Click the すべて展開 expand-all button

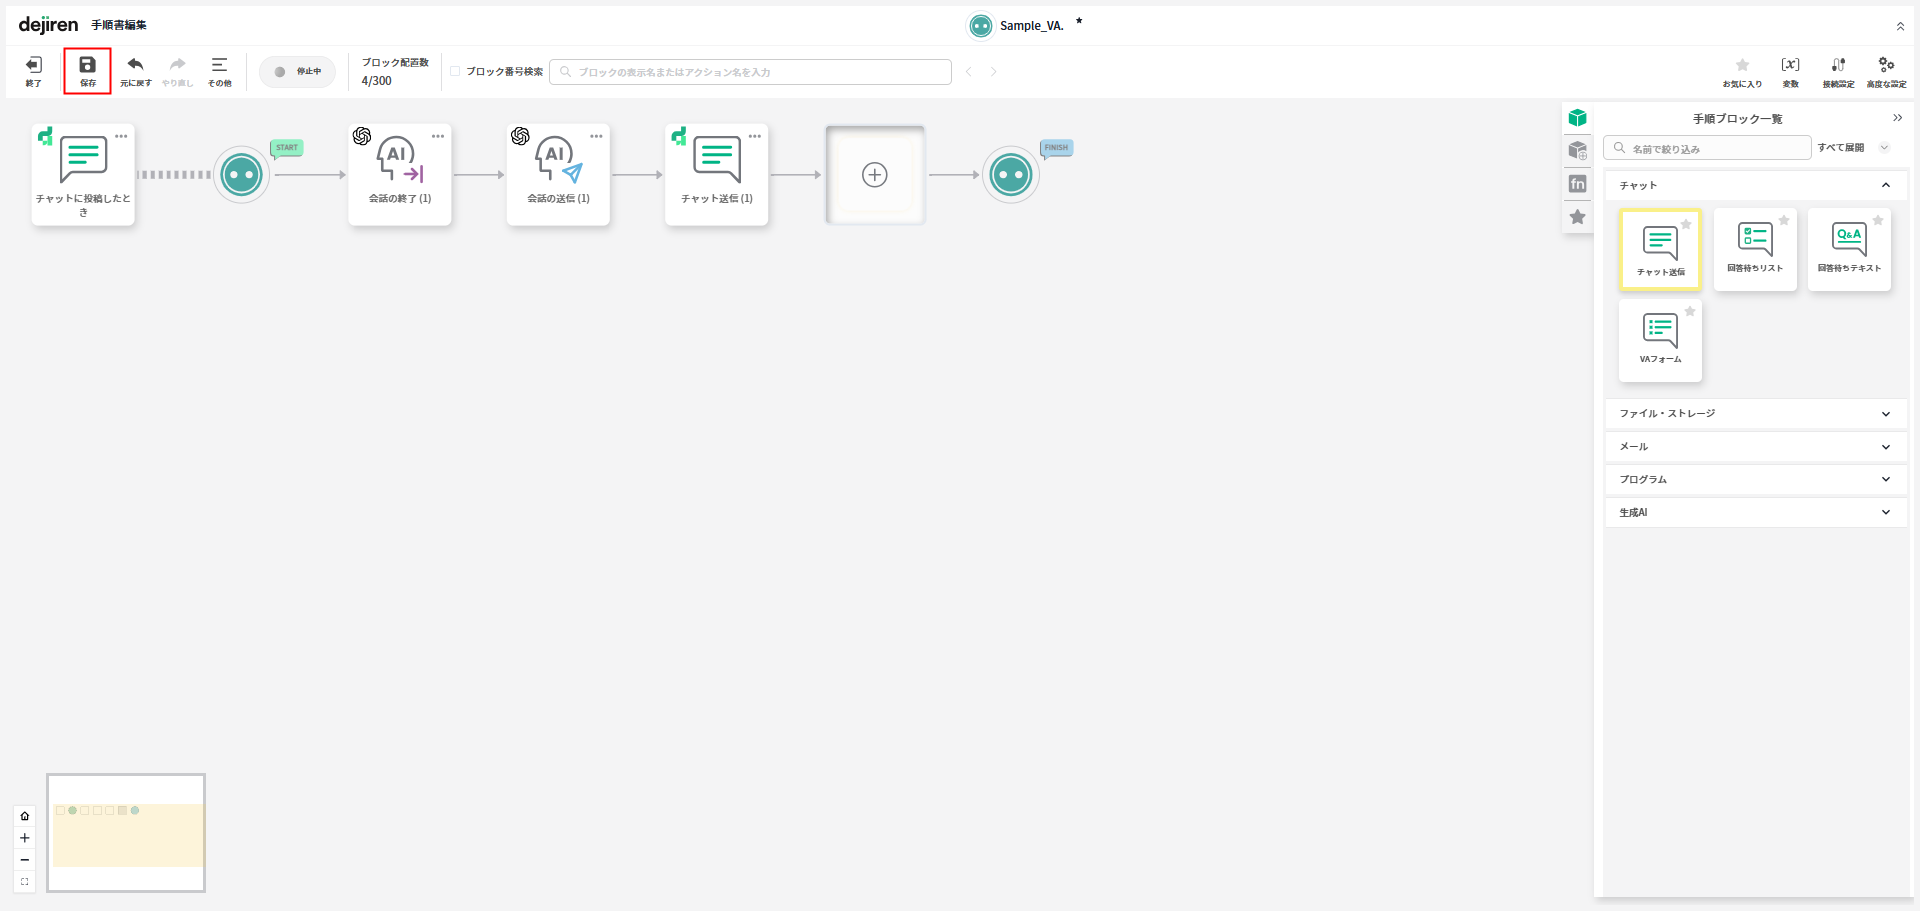pos(1841,148)
